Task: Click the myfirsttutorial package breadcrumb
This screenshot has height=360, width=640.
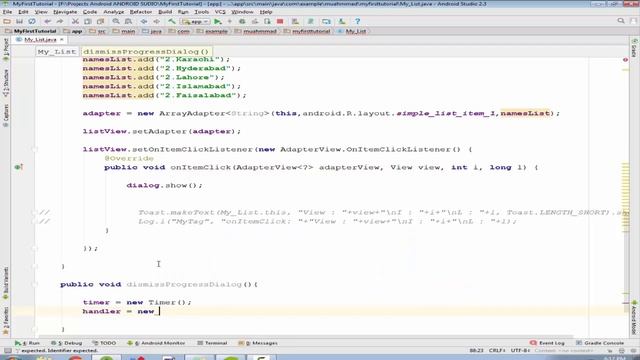Action: [307, 31]
